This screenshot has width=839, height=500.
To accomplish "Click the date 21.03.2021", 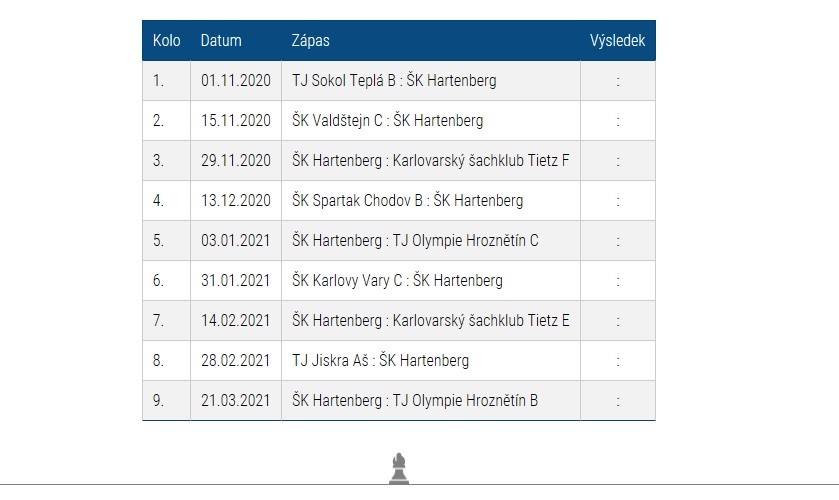I will coord(235,401).
